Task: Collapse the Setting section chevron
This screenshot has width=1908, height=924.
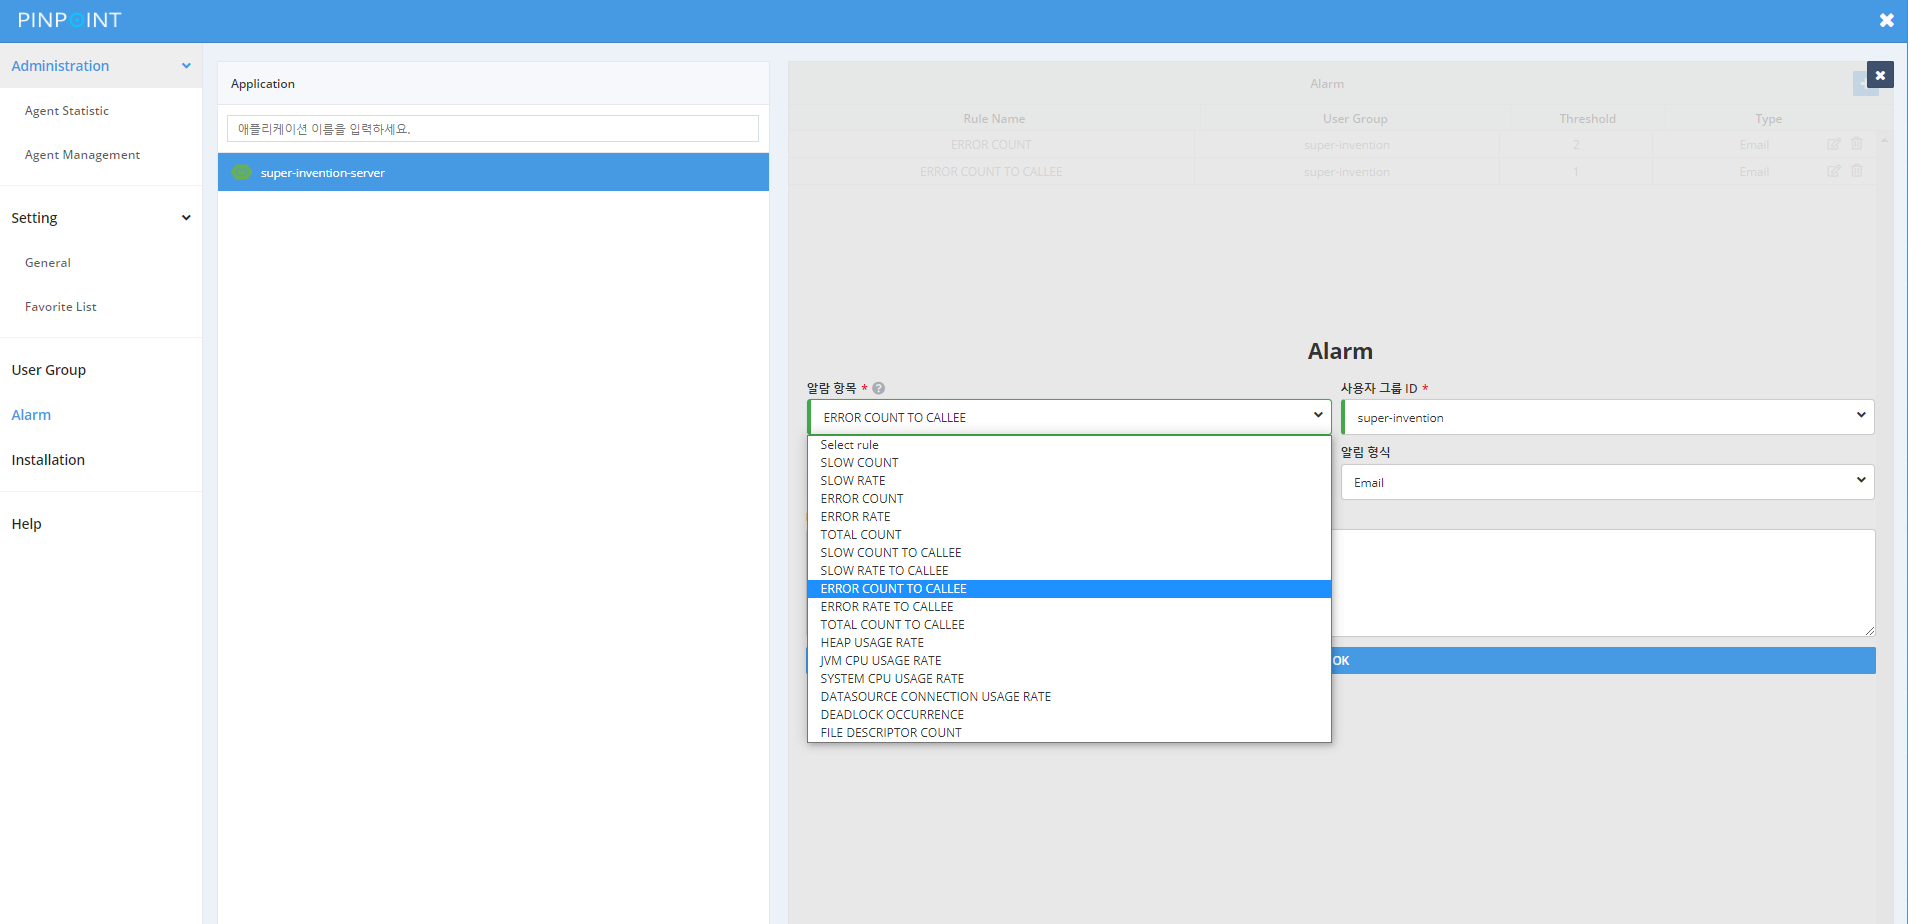Action: tap(186, 218)
